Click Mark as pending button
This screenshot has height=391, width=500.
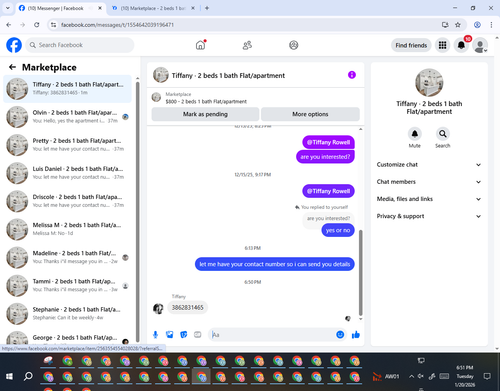point(205,114)
